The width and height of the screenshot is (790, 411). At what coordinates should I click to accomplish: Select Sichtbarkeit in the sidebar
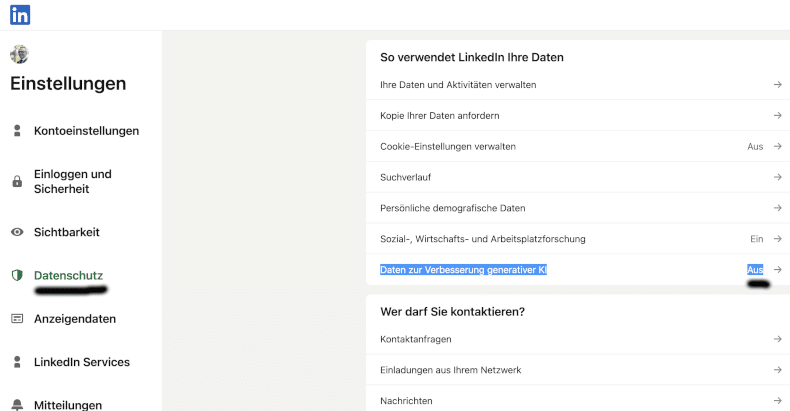click(x=67, y=232)
